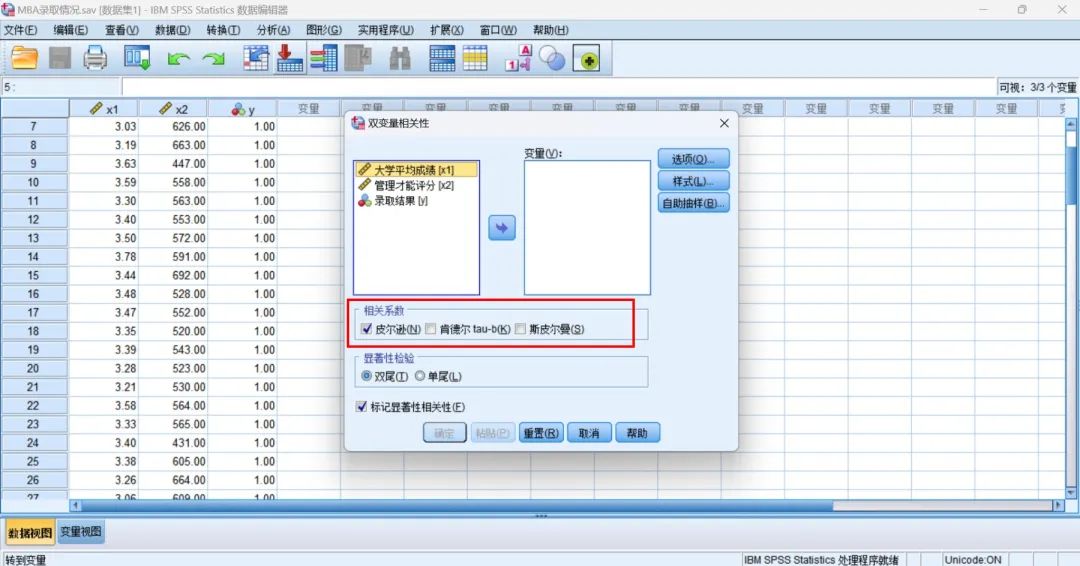Select row header 10

[x=33, y=182]
